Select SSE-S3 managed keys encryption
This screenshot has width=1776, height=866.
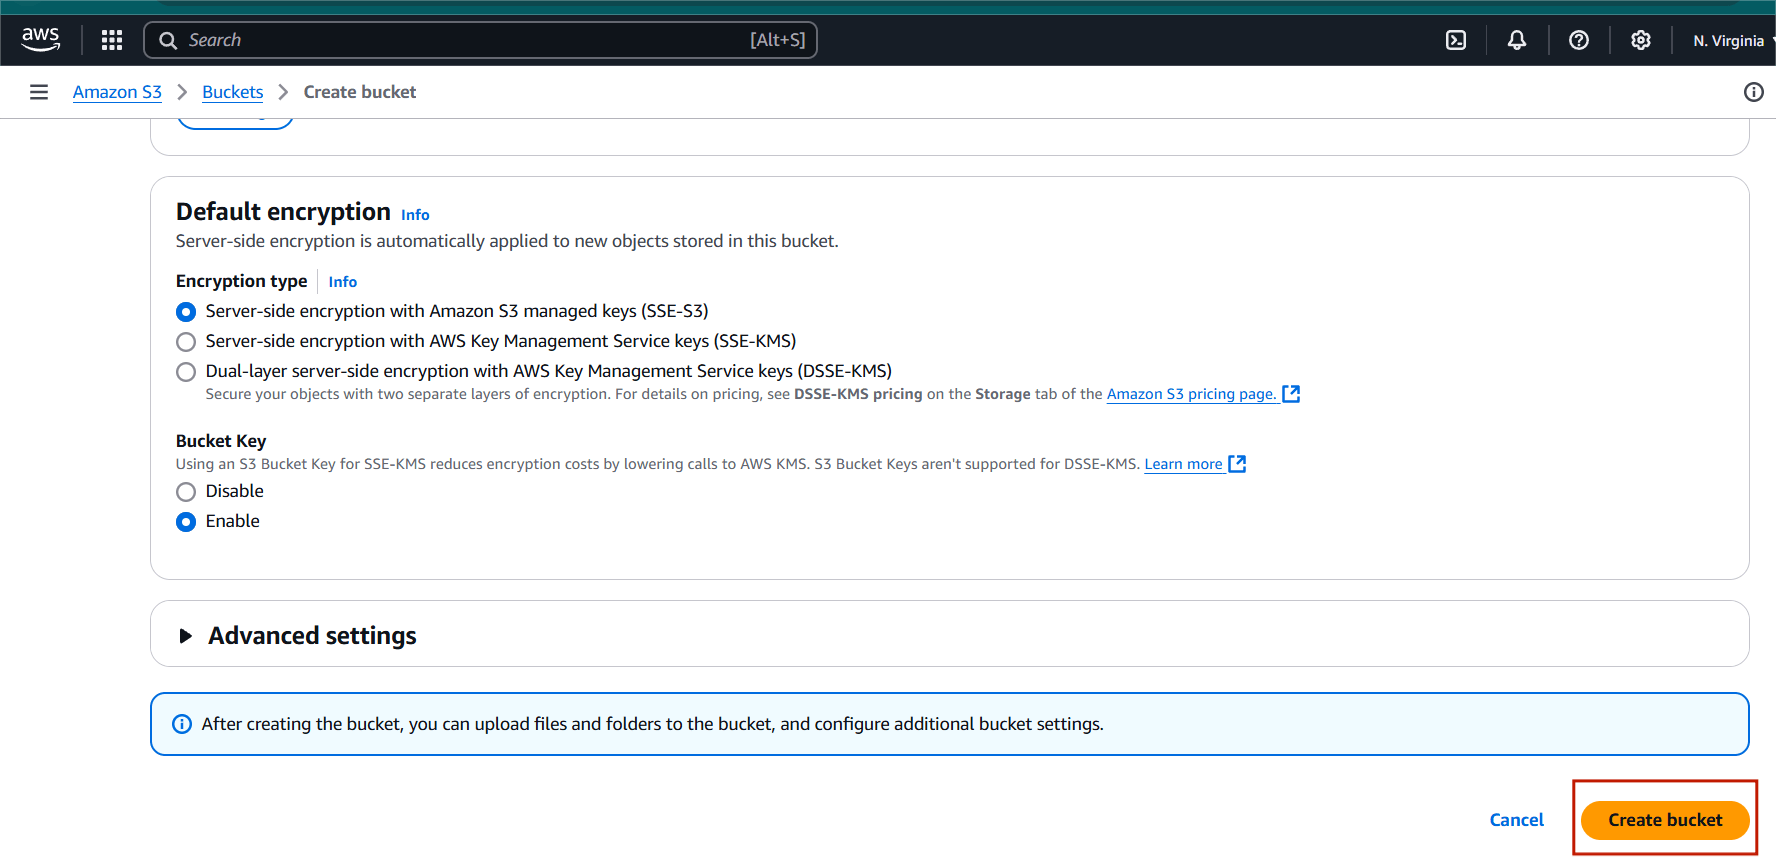(x=186, y=312)
